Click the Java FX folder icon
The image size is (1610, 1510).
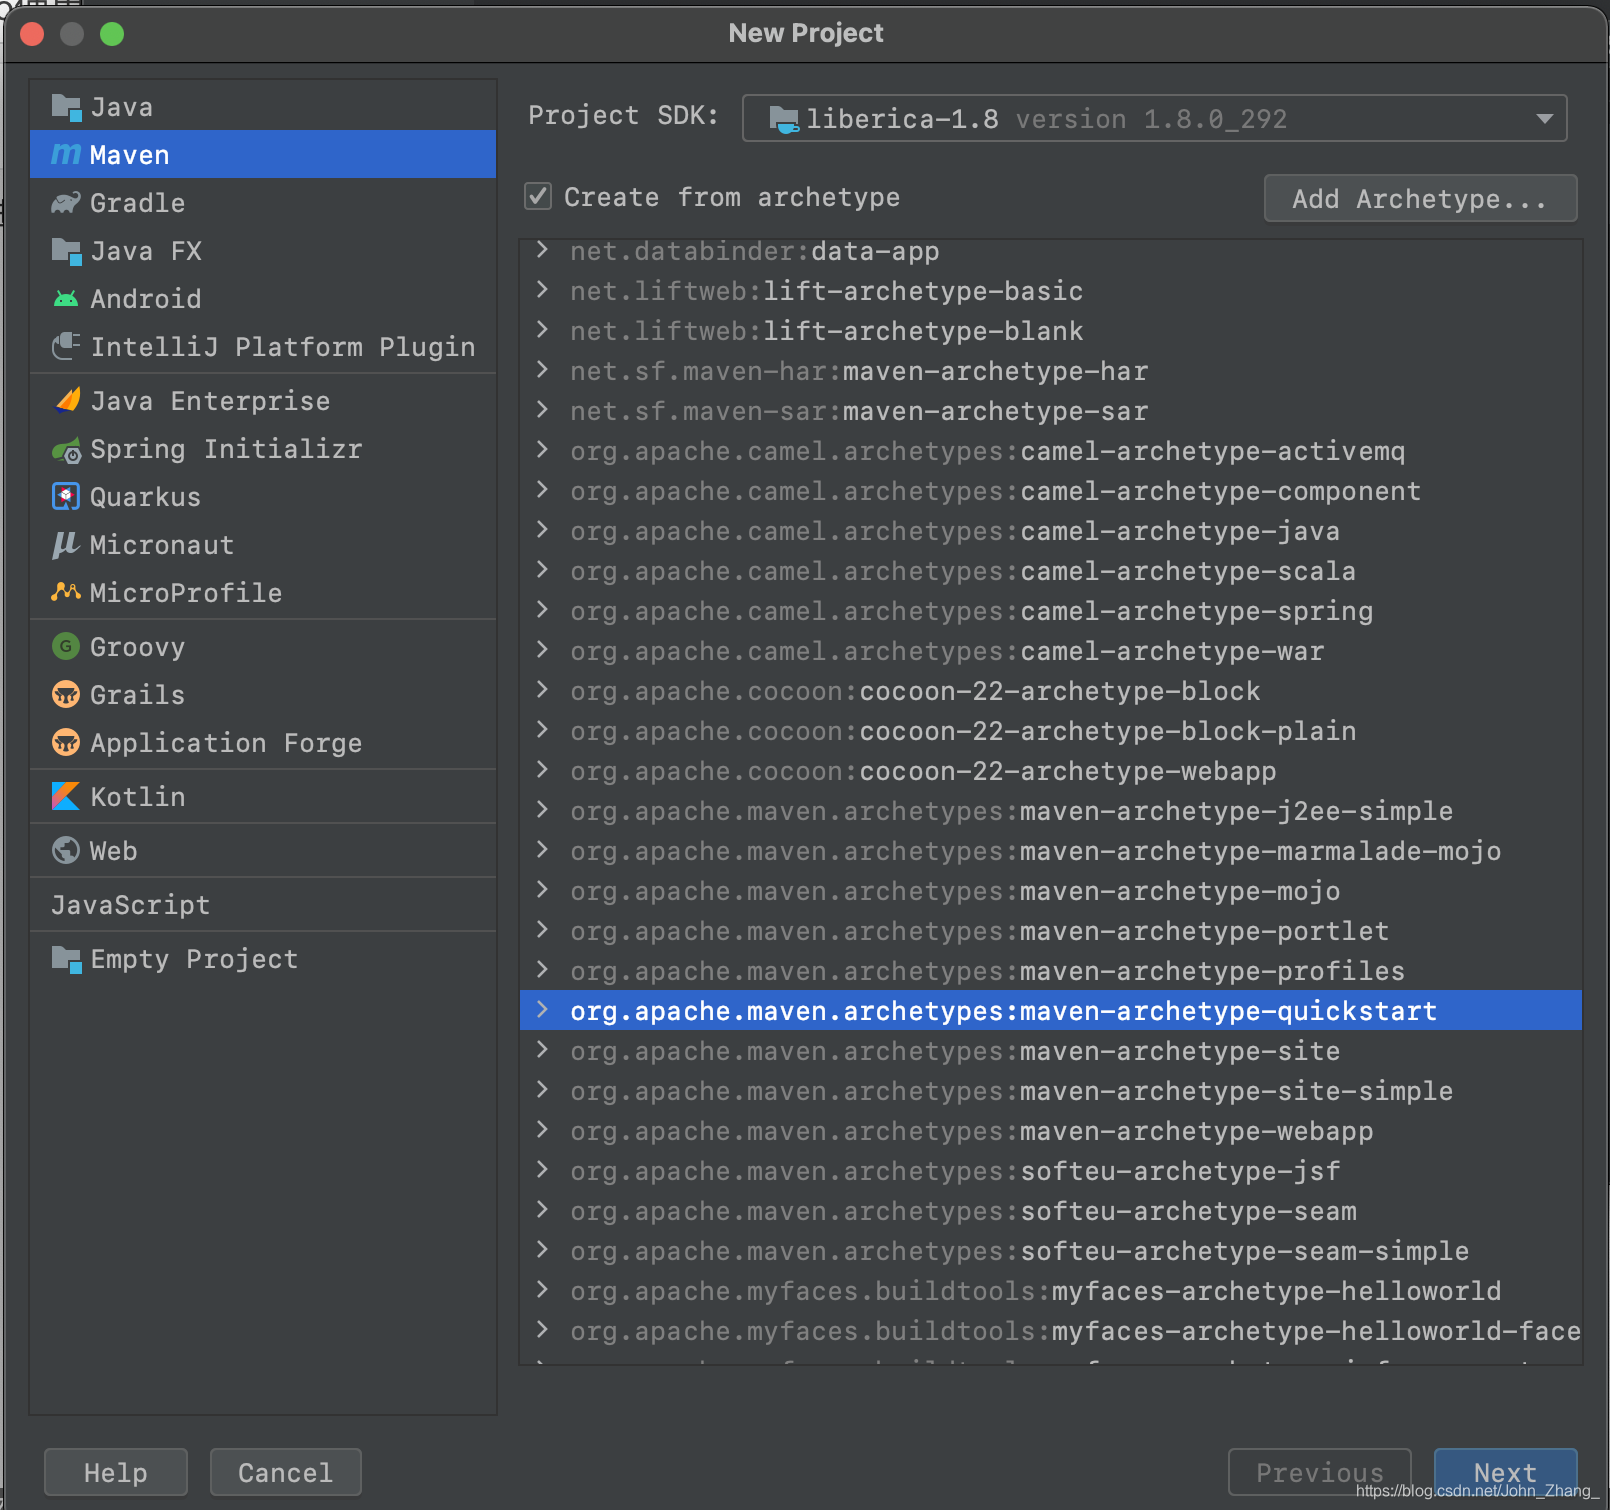66,251
